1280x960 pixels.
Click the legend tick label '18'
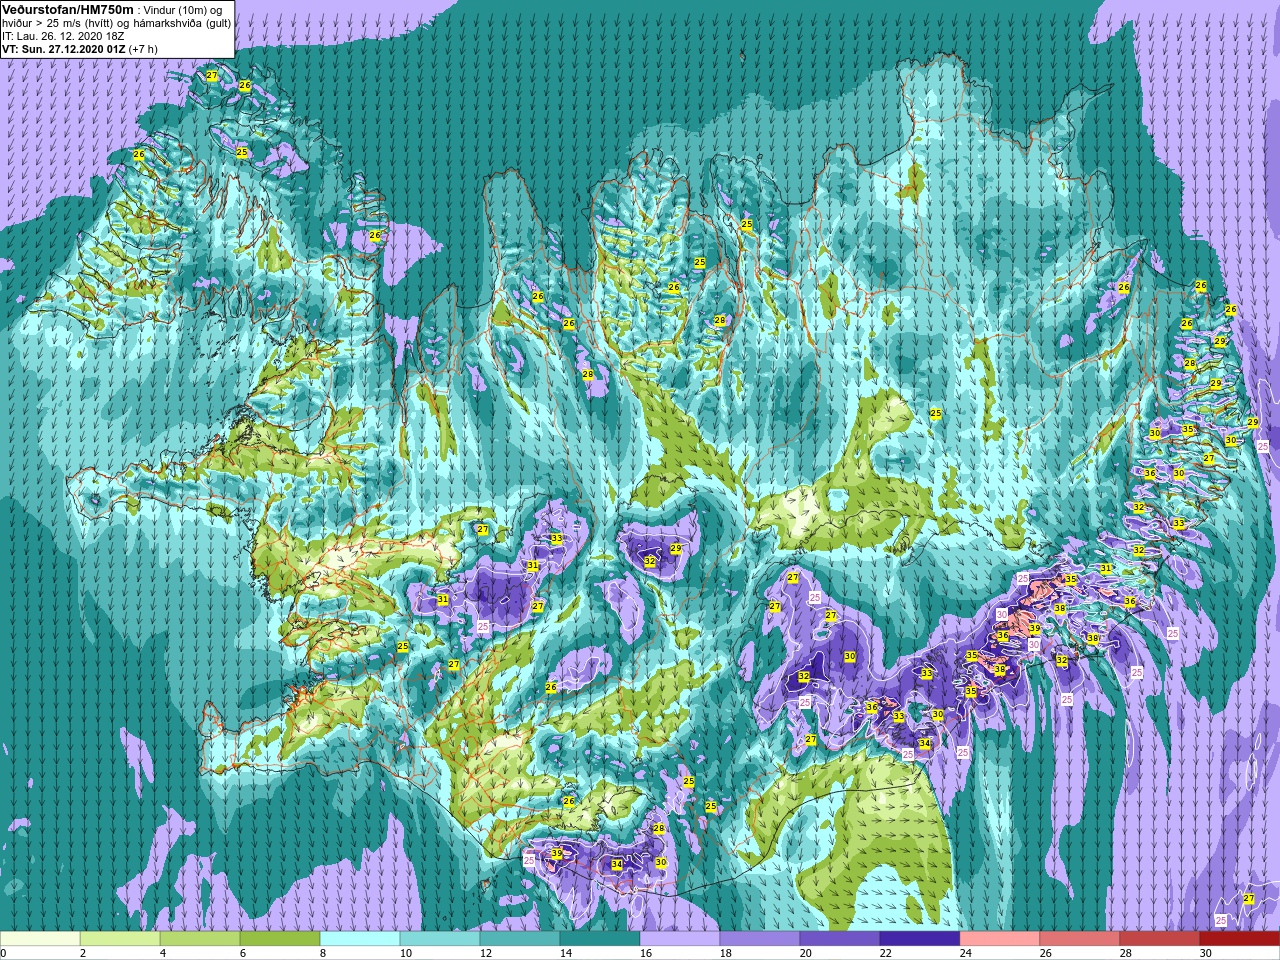pyautogui.click(x=726, y=953)
